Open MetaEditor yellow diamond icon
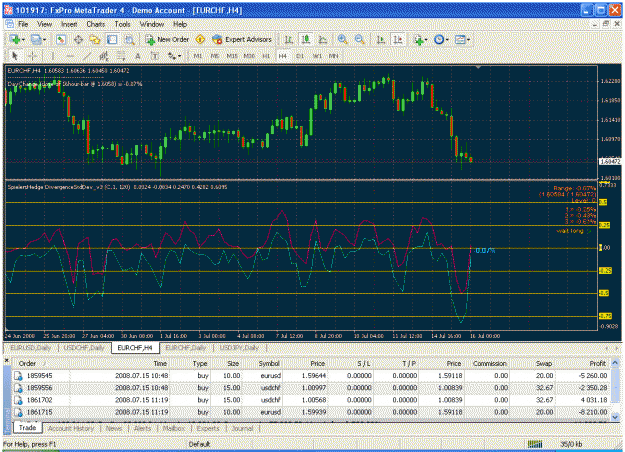Image resolution: width=625 pixels, height=452 pixels. click(200, 39)
